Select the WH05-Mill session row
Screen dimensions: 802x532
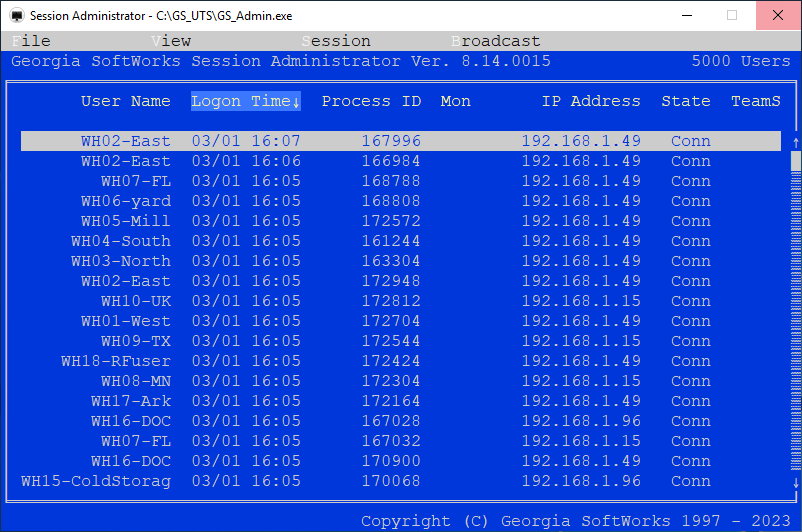pos(401,221)
